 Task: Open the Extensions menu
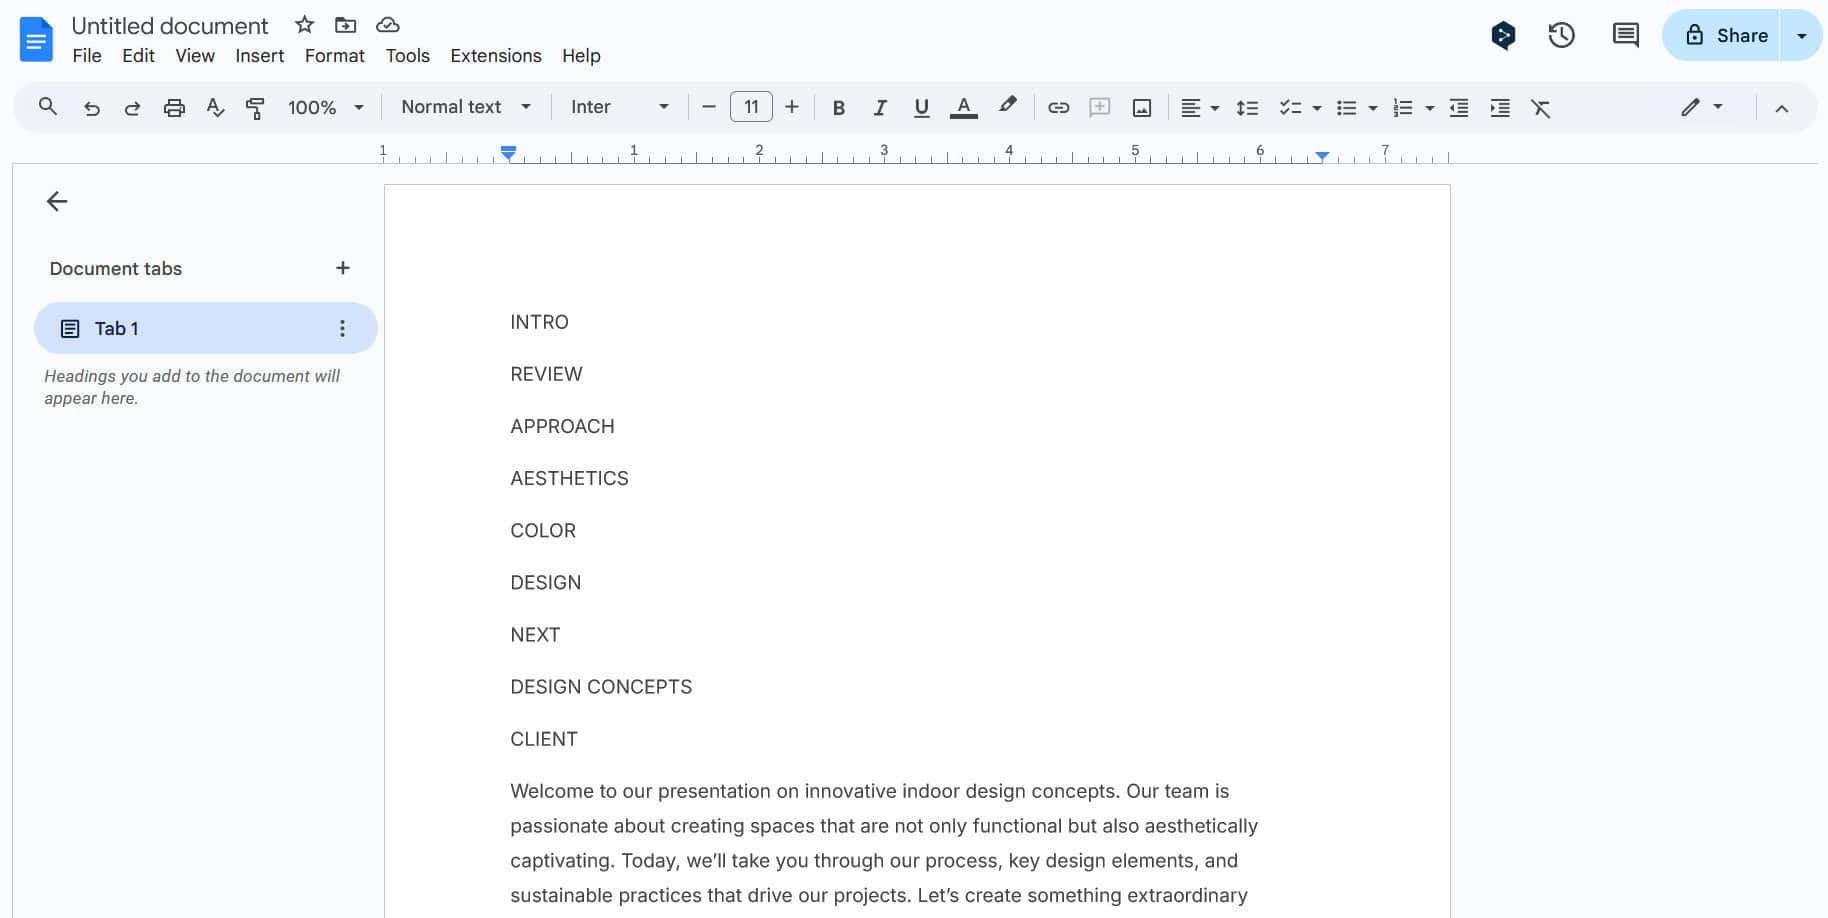pos(496,56)
